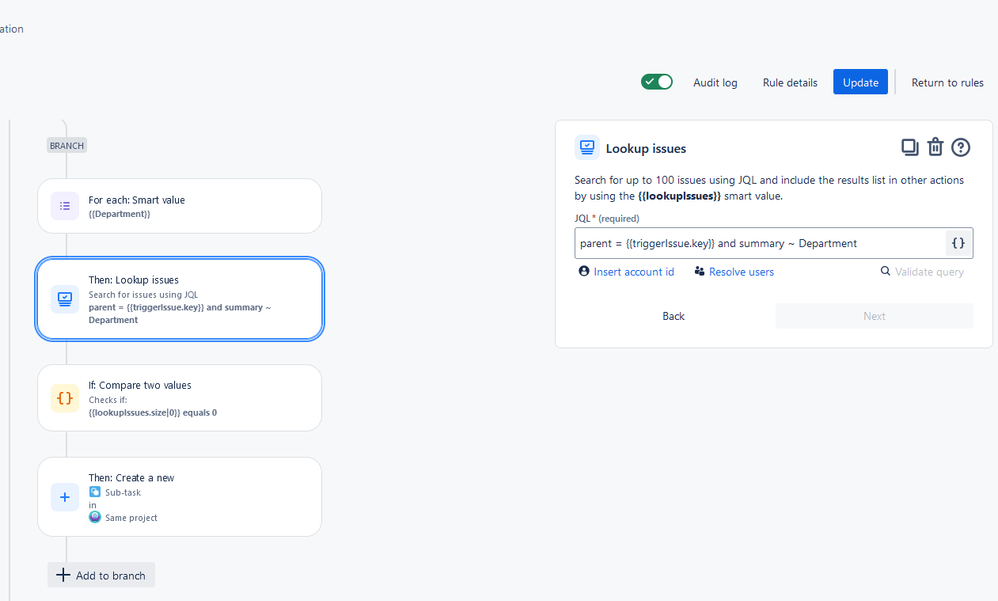The image size is (998, 601).
Task: Insert smart value braces in JQL field
Action: click(x=958, y=243)
